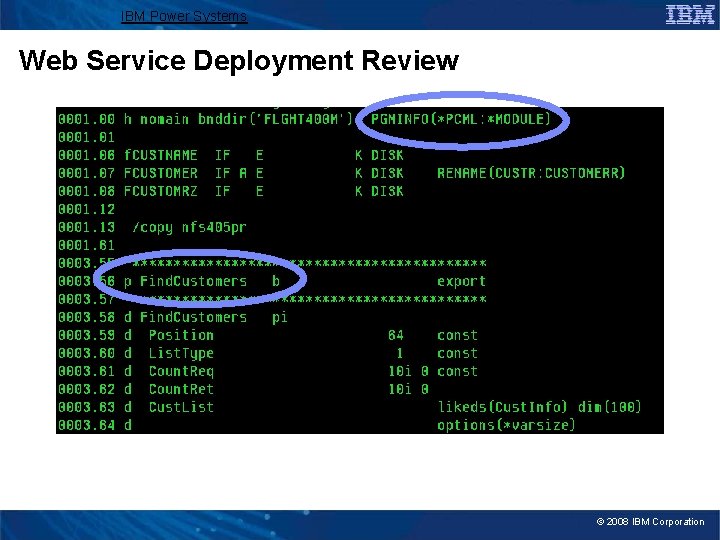Select the Position parameter name
Image resolution: width=720 pixels, height=540 pixels.
(181, 335)
